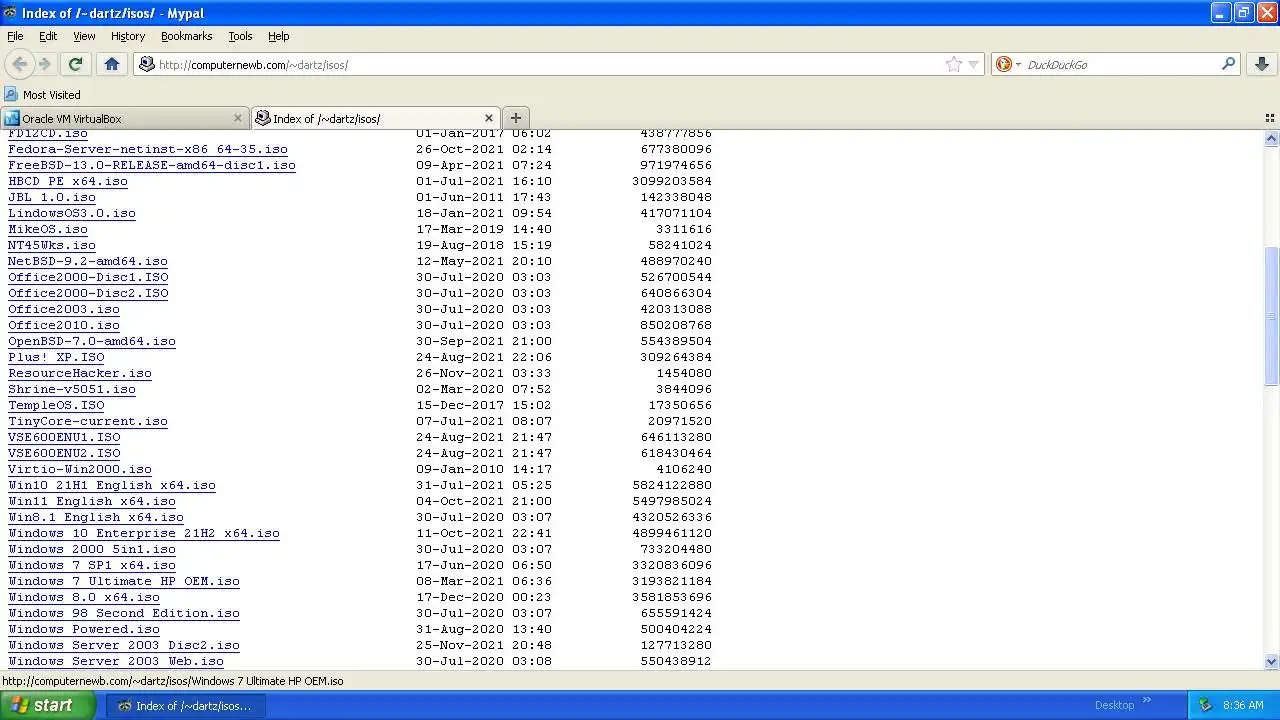
Task: Open the Downloads arrow button
Action: point(1262,64)
